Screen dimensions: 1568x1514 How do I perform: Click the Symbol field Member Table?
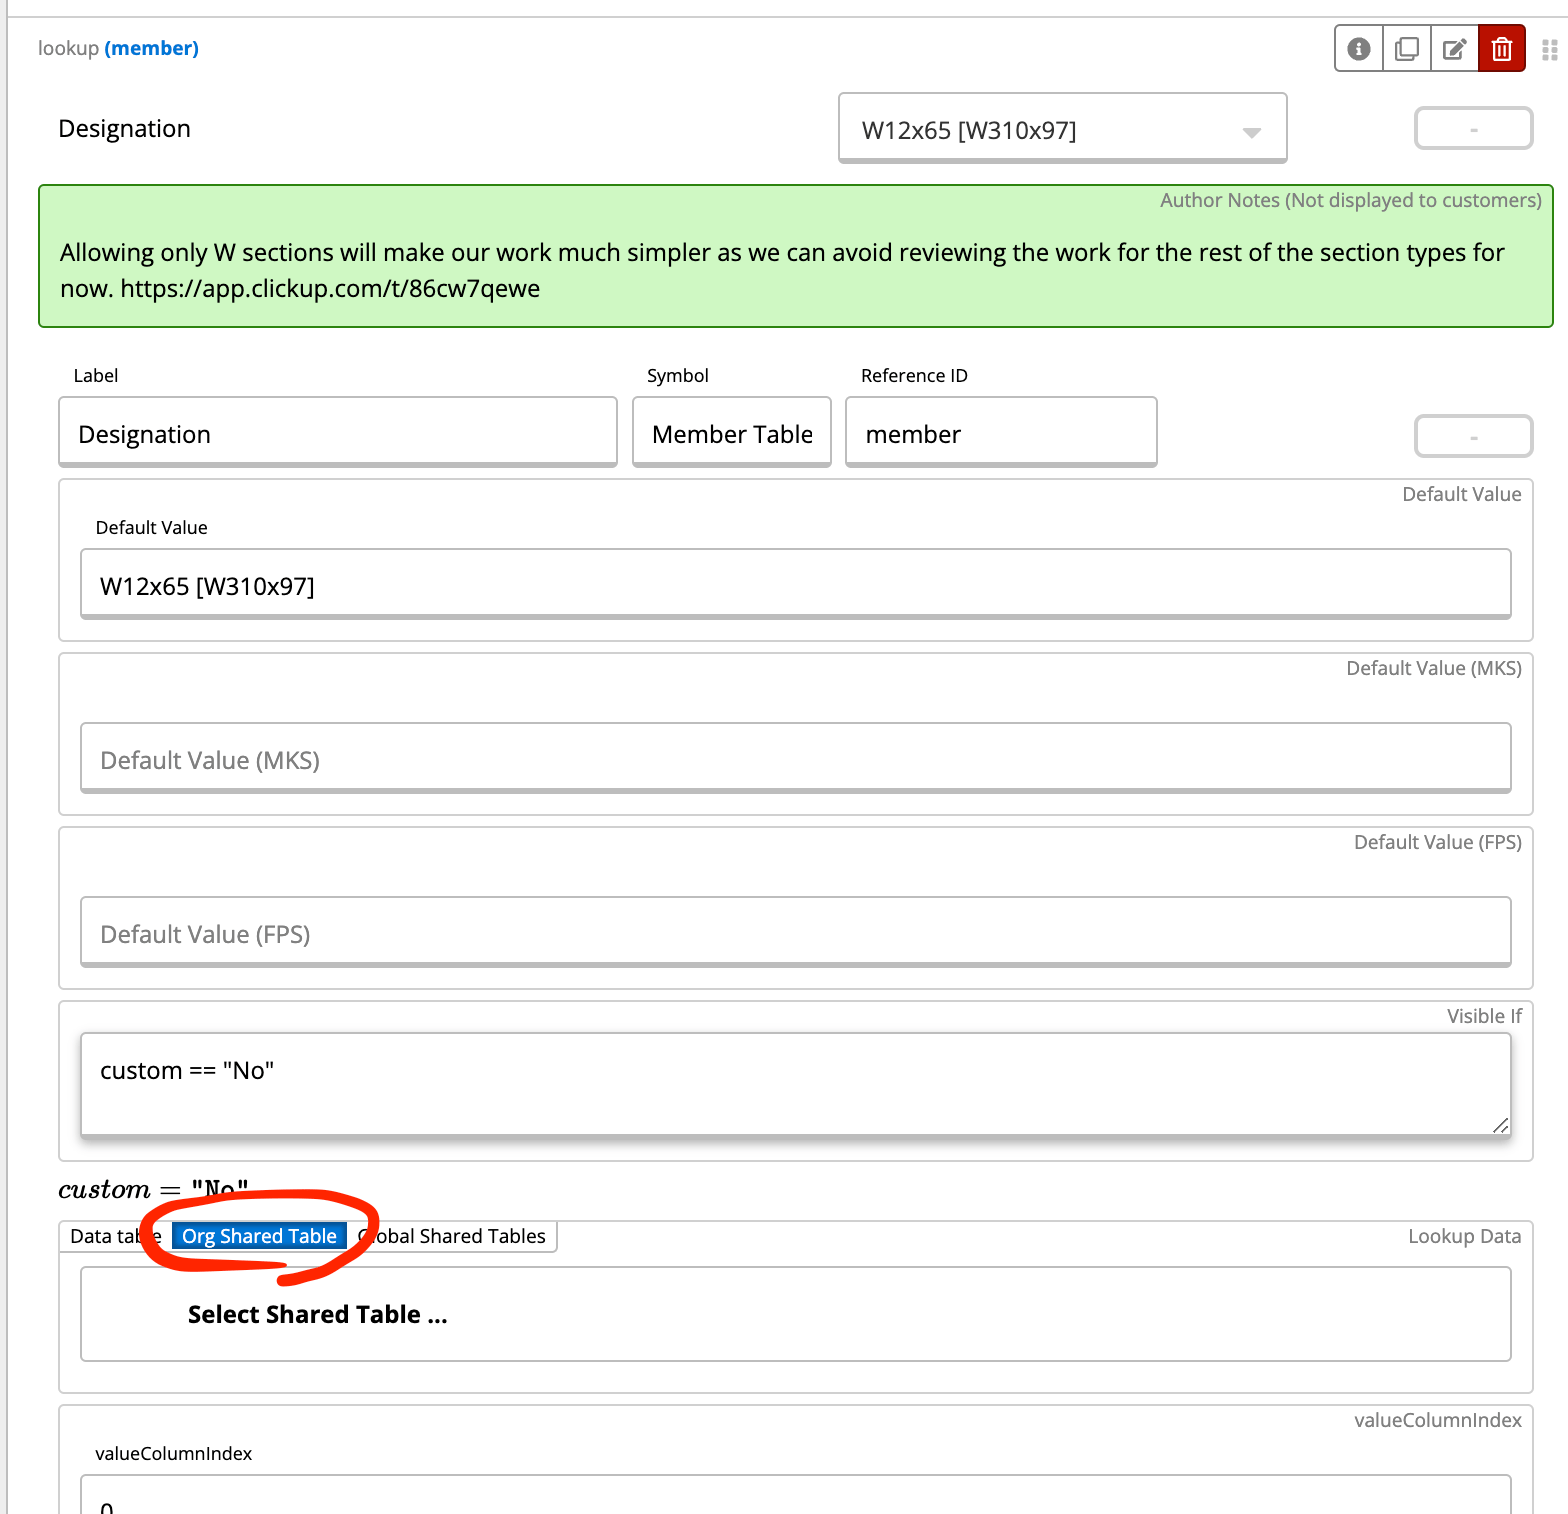(x=732, y=433)
